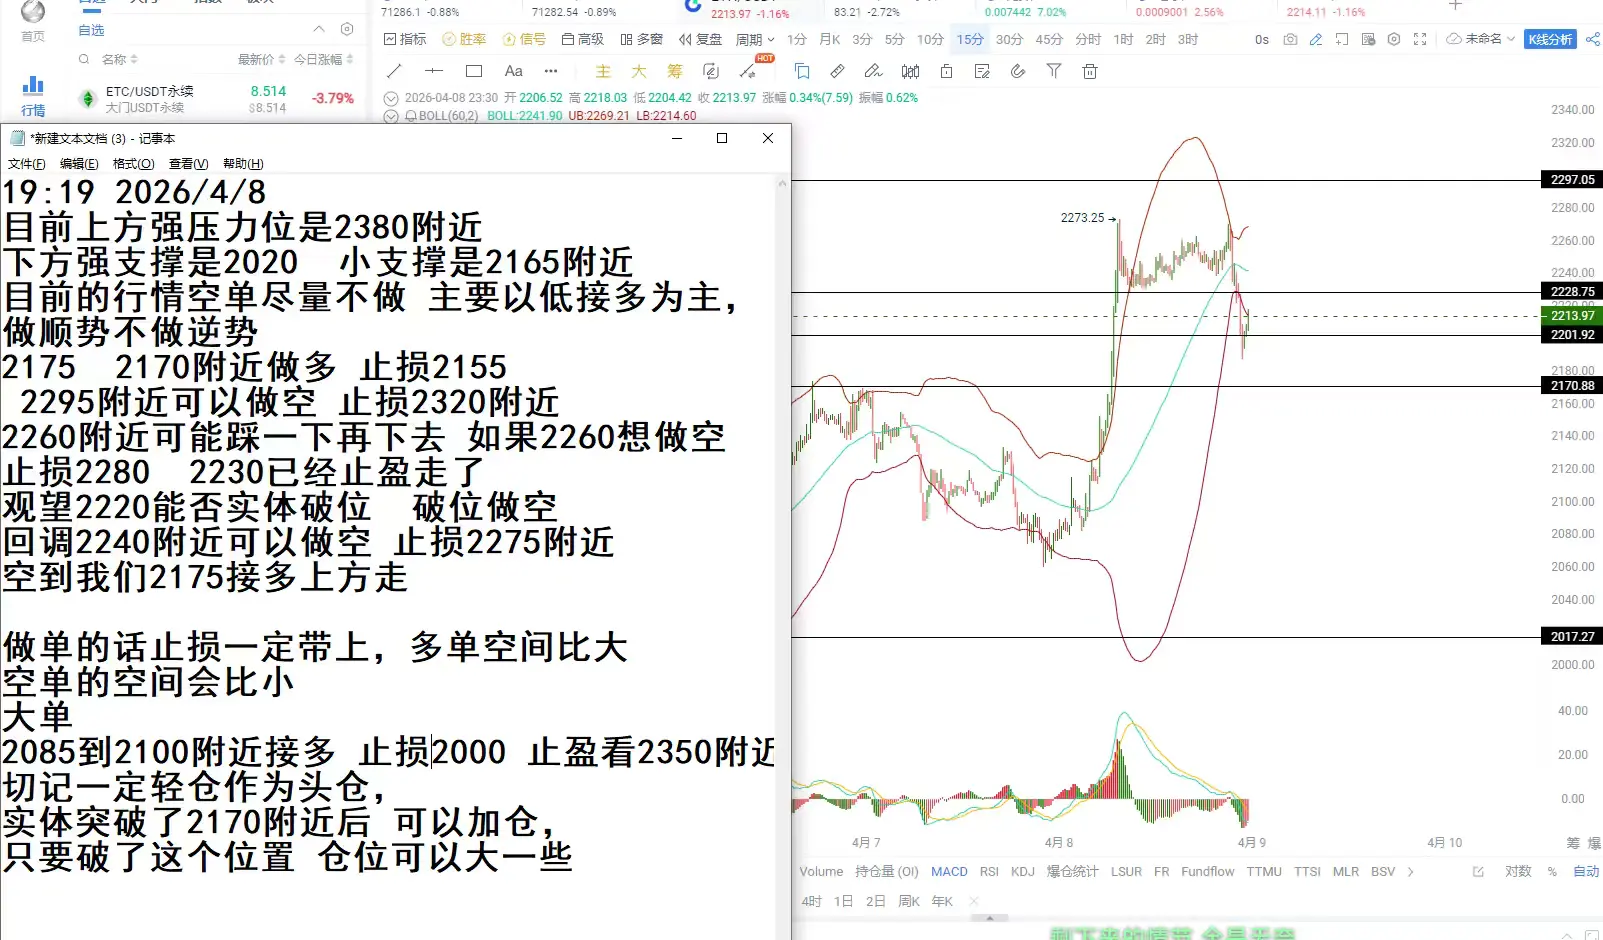Open chart settings hexagon icon
The height and width of the screenshot is (940, 1603).
[x=1394, y=39]
